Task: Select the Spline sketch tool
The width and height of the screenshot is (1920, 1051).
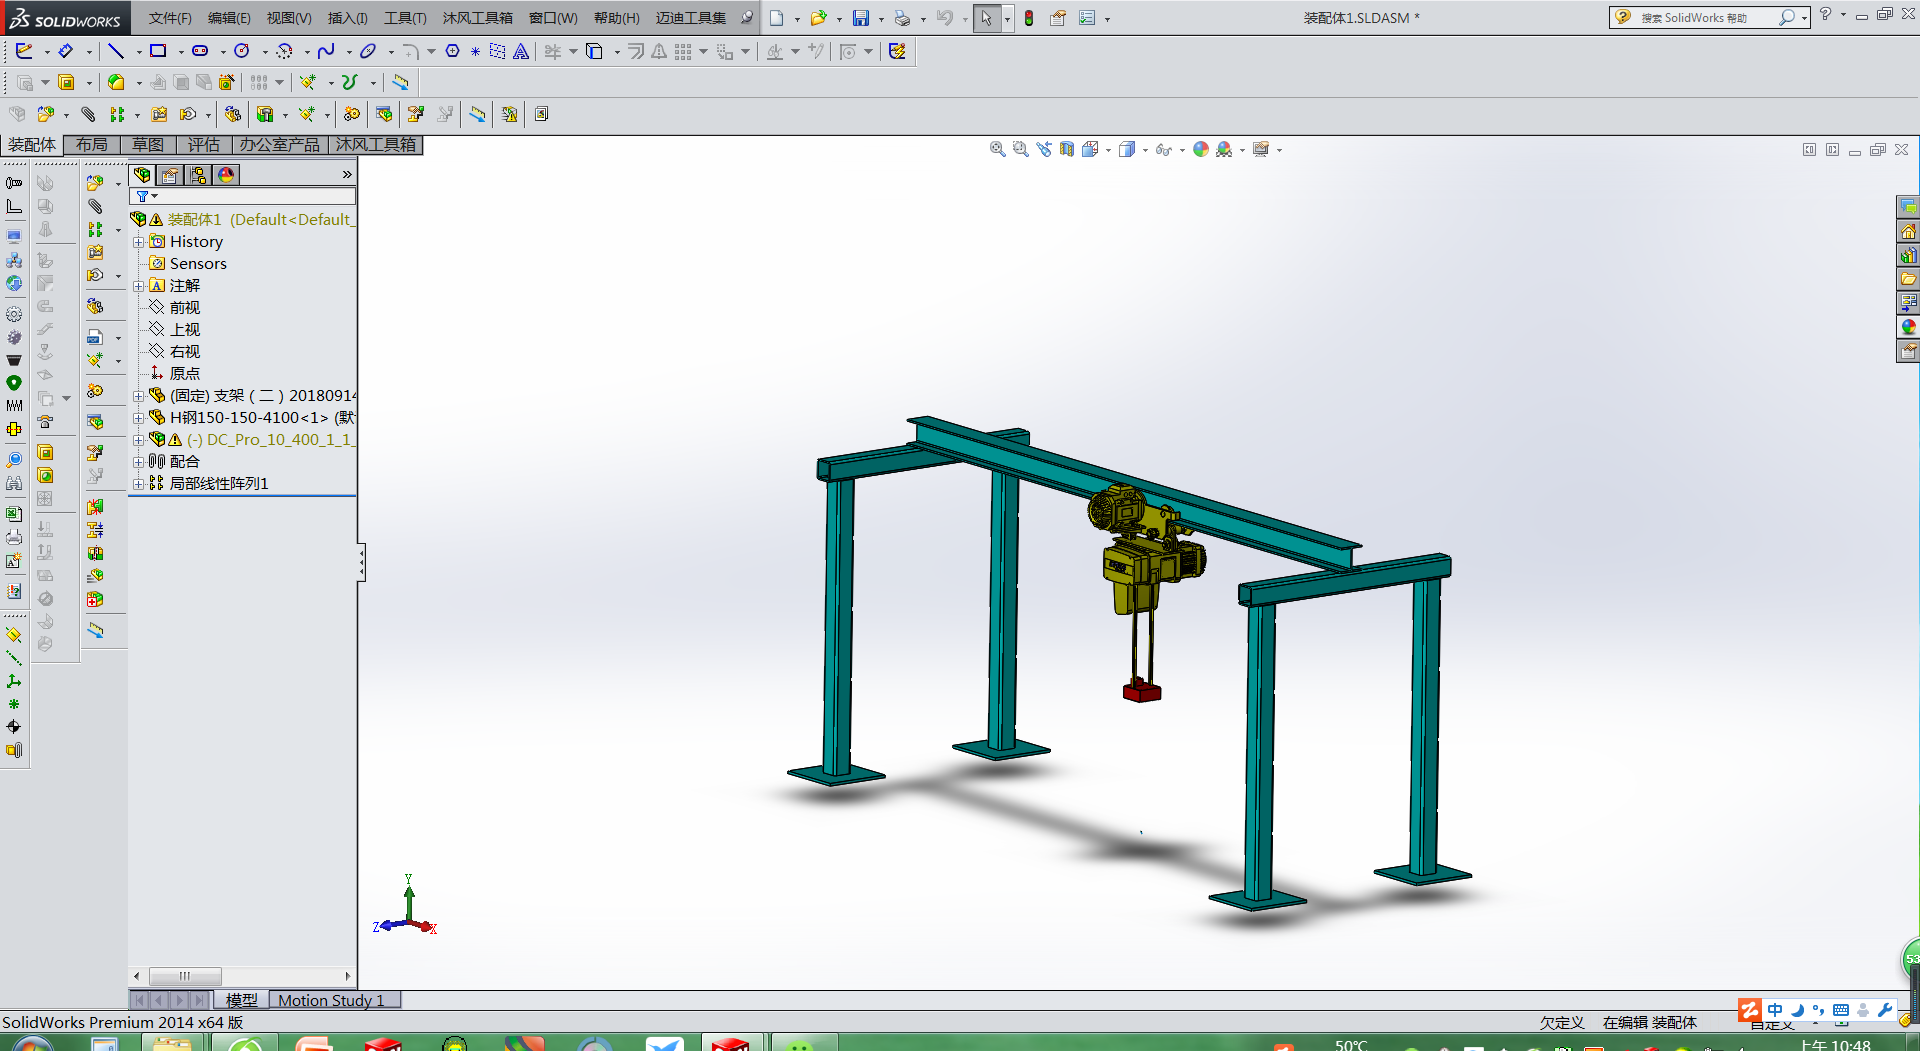Action: tap(326, 51)
